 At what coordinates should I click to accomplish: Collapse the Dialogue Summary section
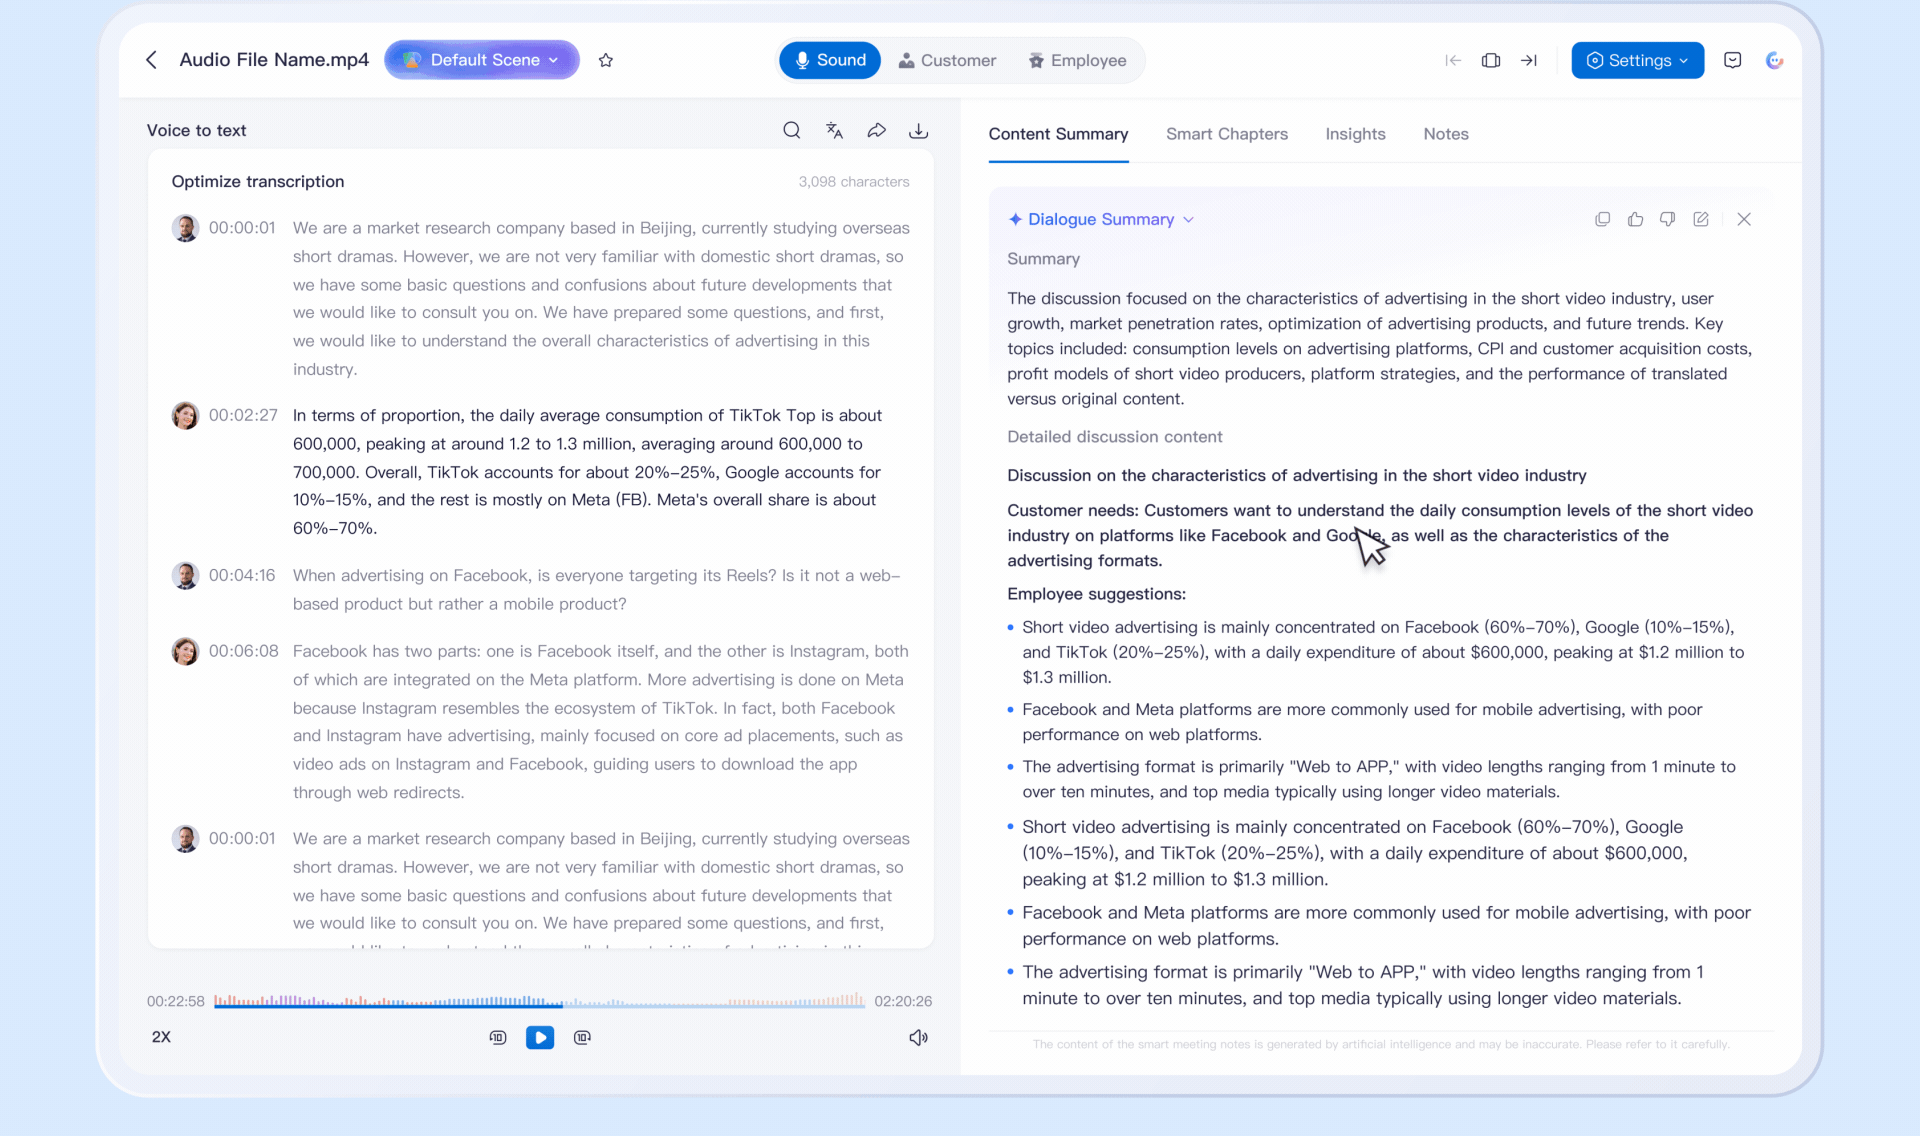[x=1189, y=219]
